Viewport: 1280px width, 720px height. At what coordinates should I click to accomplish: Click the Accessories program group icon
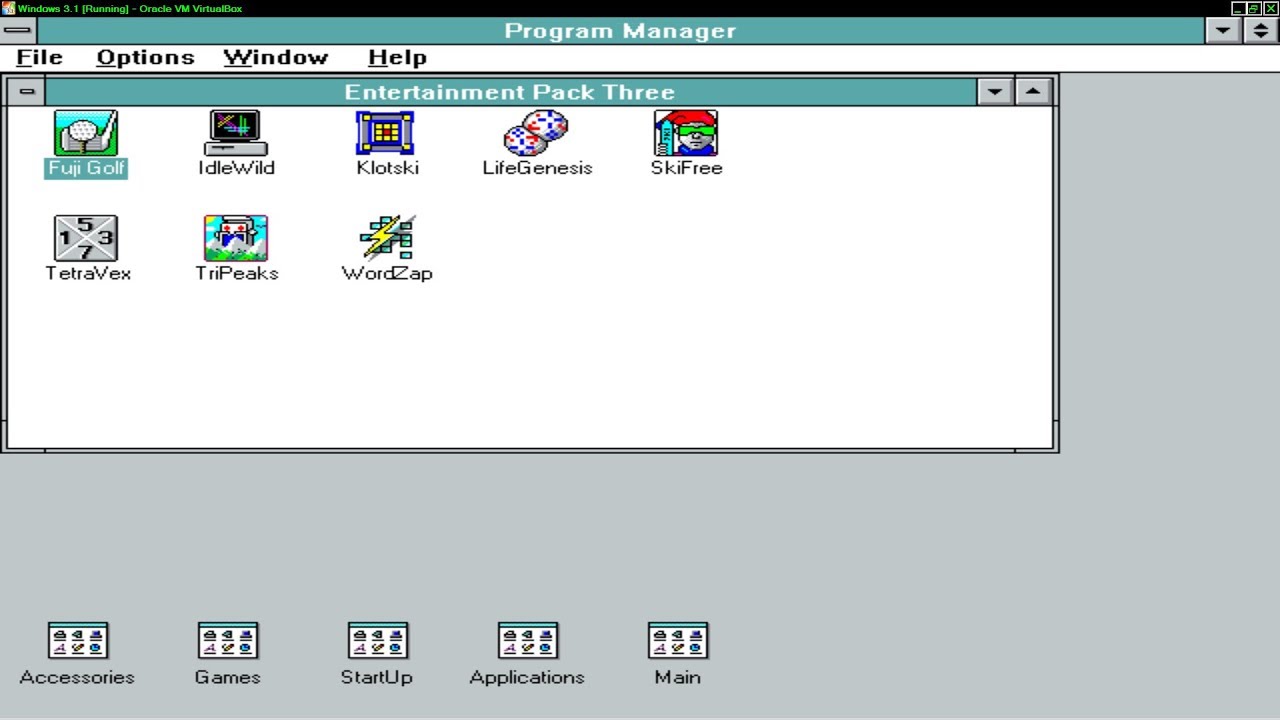click(x=78, y=641)
